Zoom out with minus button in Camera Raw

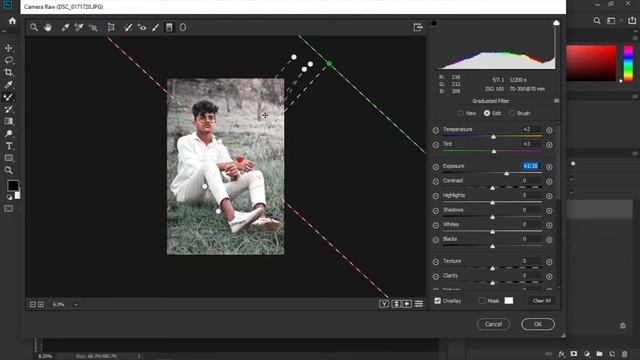pyautogui.click(x=33, y=304)
